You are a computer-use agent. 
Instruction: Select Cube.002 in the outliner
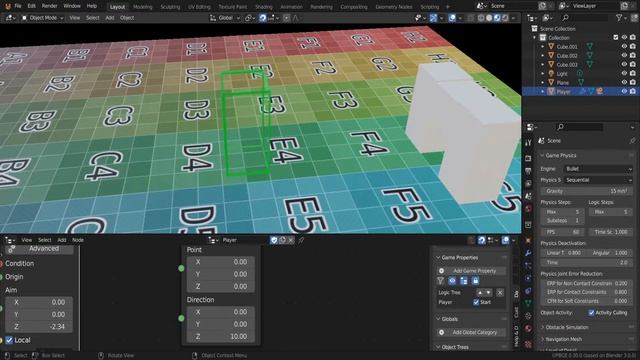click(567, 56)
